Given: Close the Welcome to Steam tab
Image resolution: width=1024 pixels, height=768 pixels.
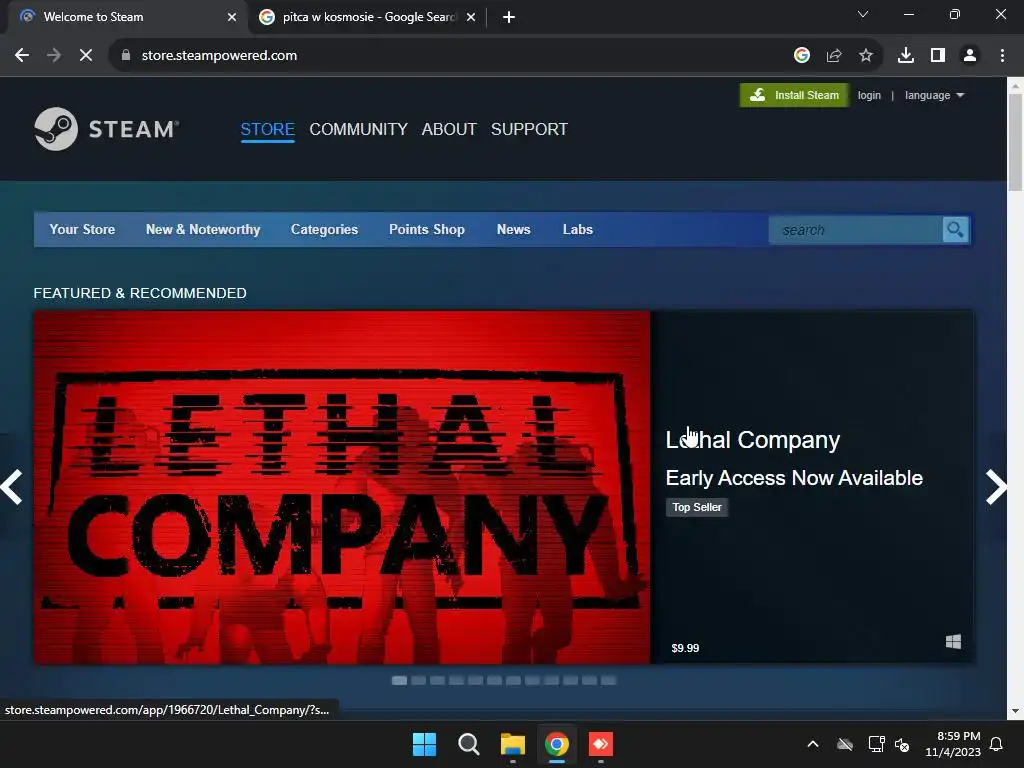Looking at the screenshot, I should (x=232, y=17).
